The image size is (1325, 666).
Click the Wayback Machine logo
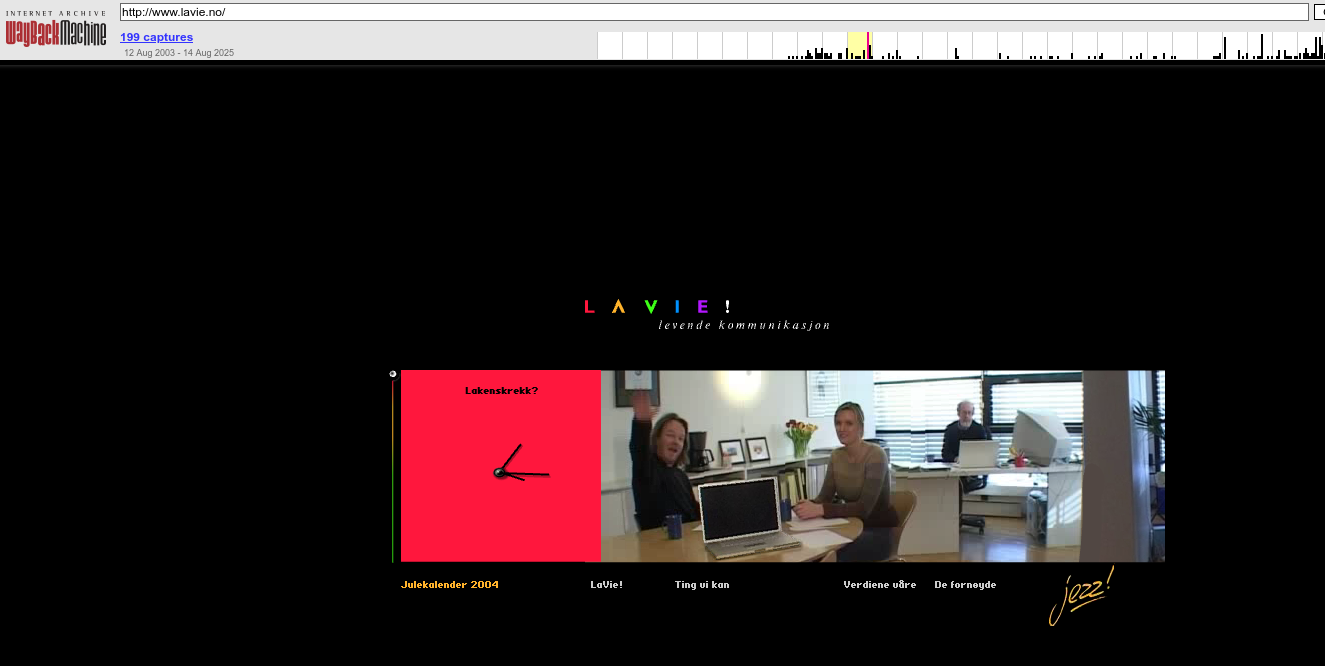[56, 29]
